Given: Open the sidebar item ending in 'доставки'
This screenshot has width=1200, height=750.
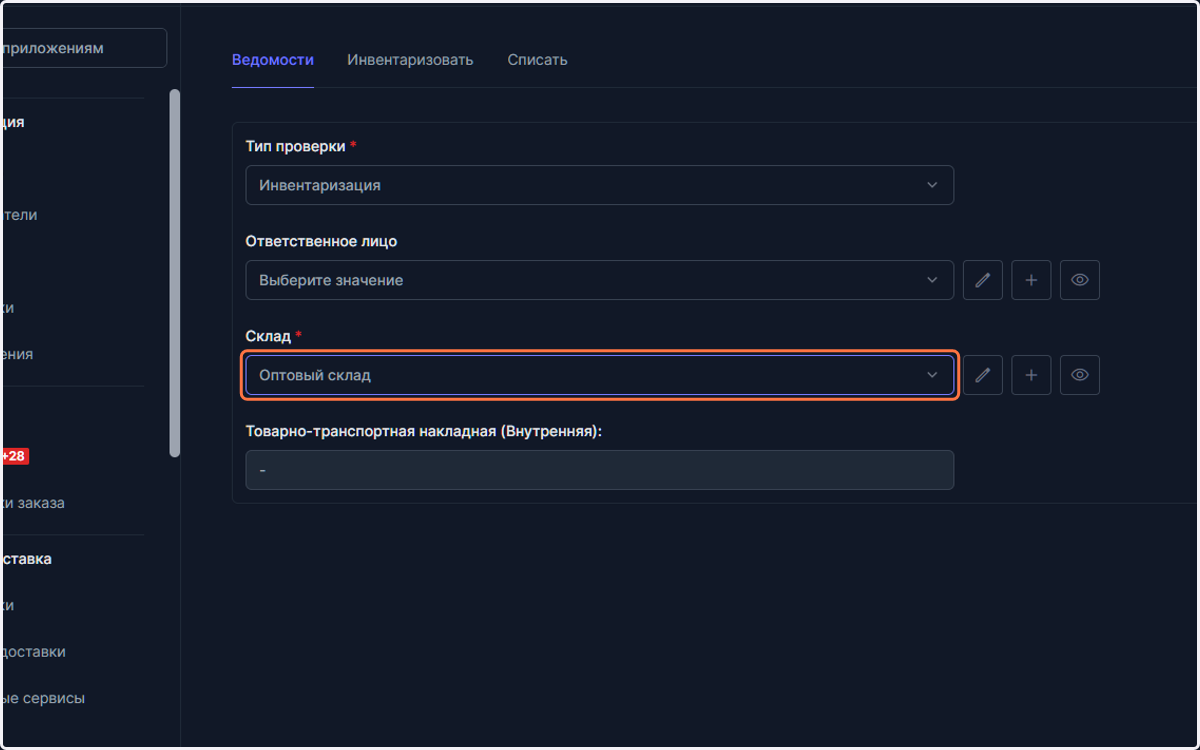Looking at the screenshot, I should point(33,651).
